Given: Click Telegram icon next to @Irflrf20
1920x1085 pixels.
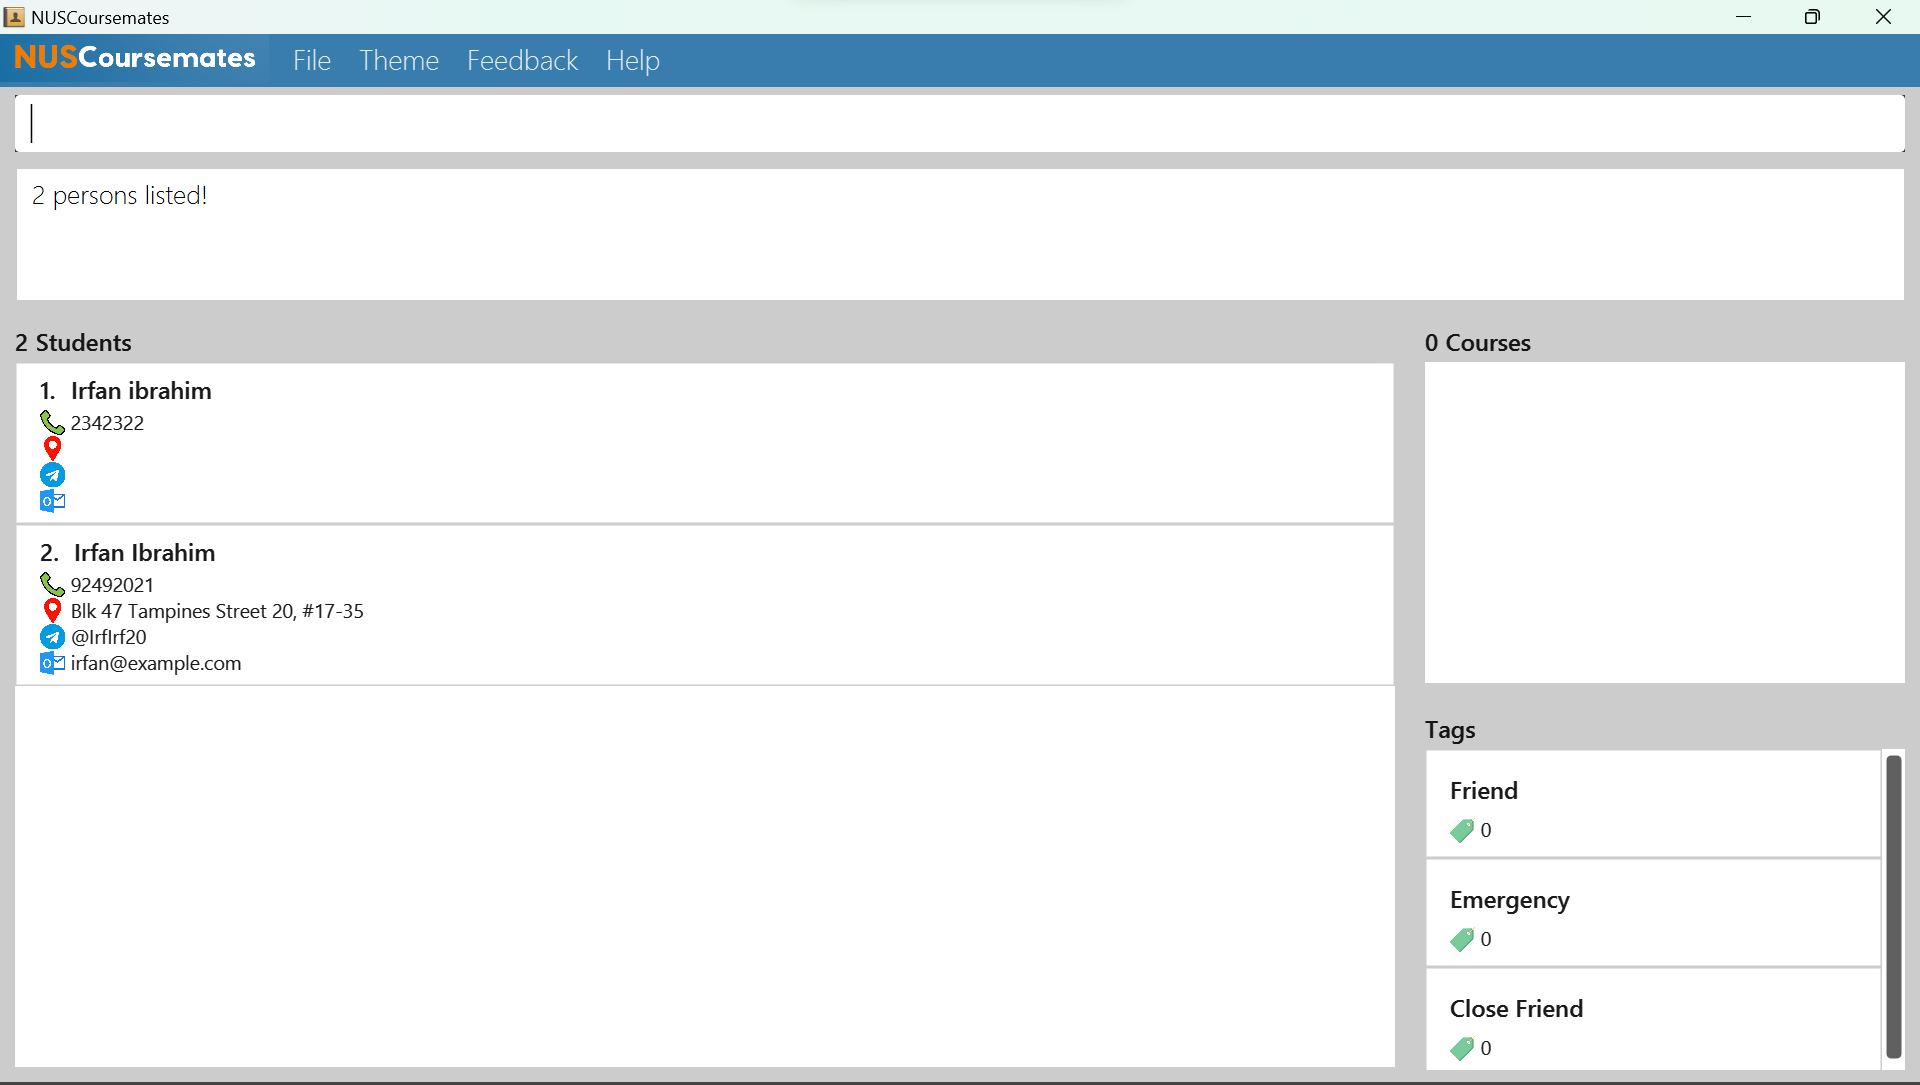Looking at the screenshot, I should coord(53,637).
